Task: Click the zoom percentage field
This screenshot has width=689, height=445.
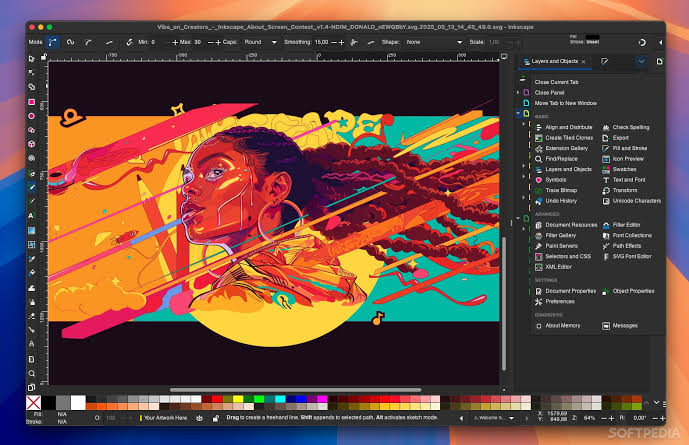Action: [589, 418]
